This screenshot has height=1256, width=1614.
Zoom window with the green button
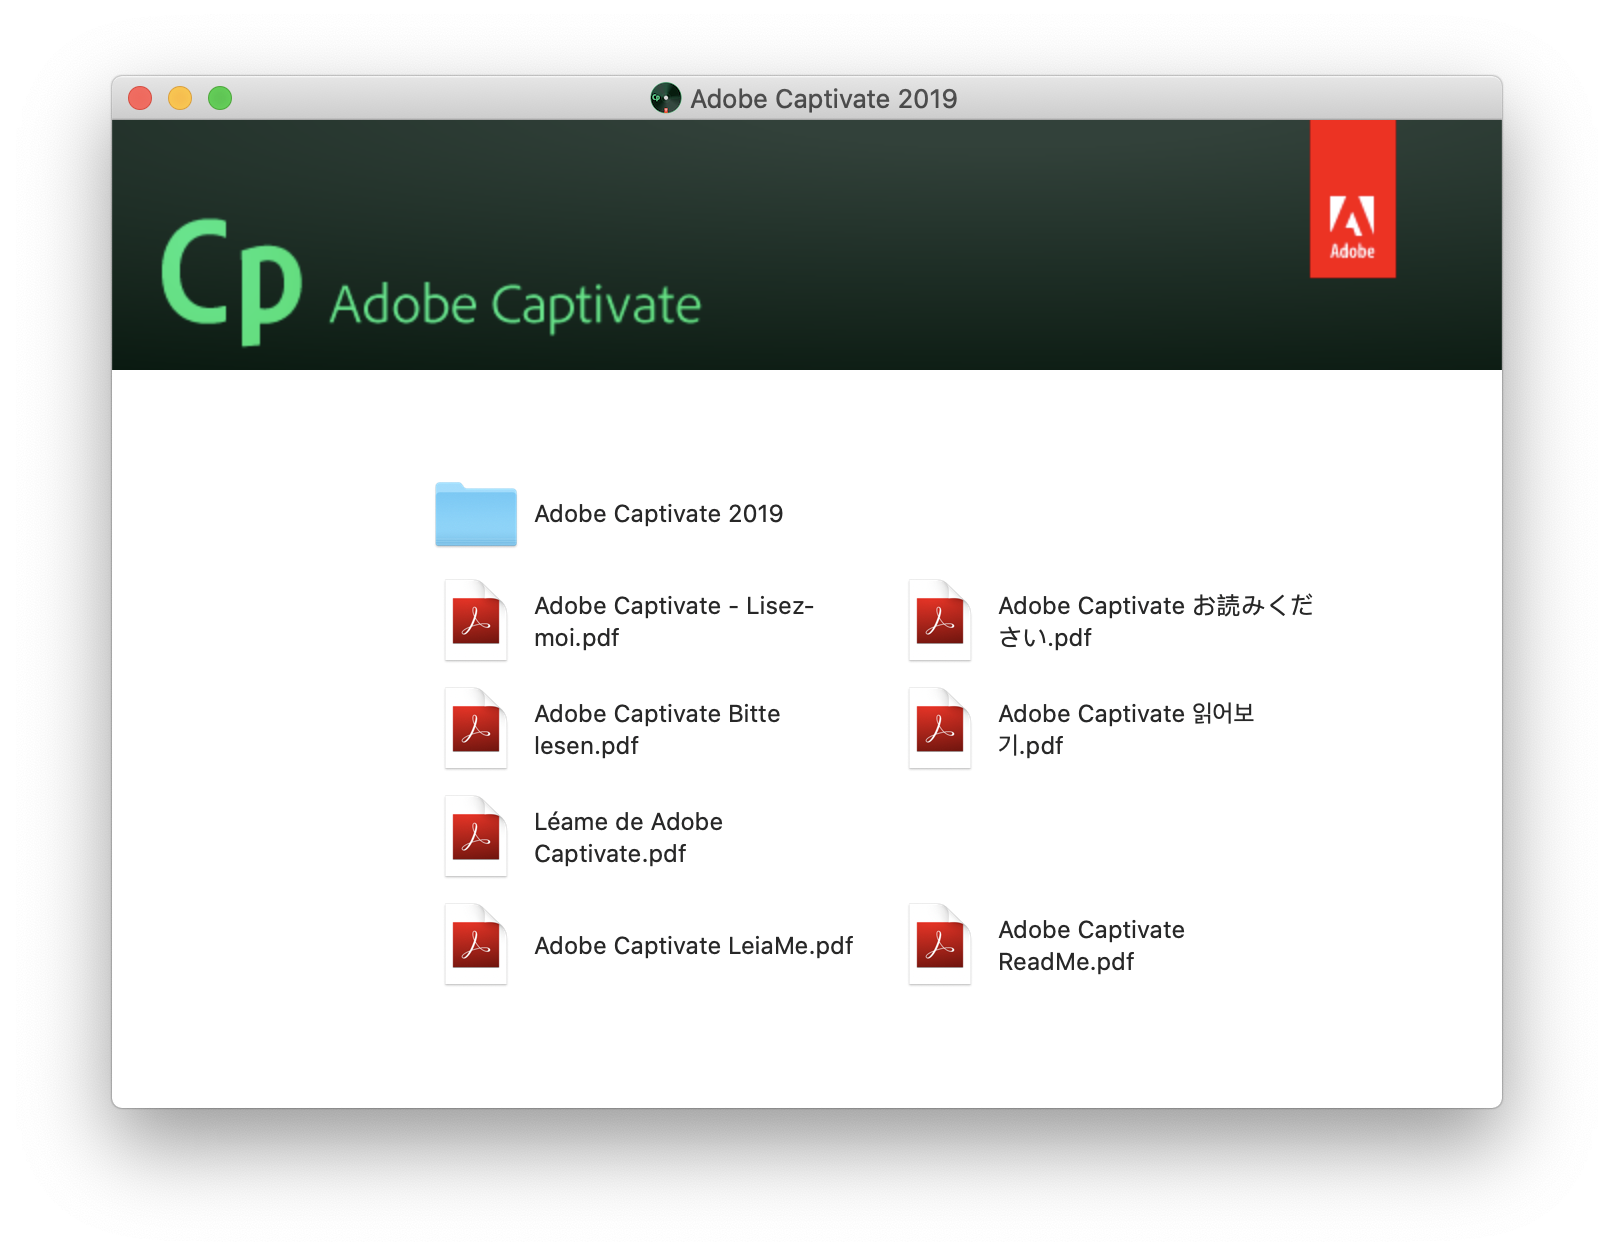(220, 98)
